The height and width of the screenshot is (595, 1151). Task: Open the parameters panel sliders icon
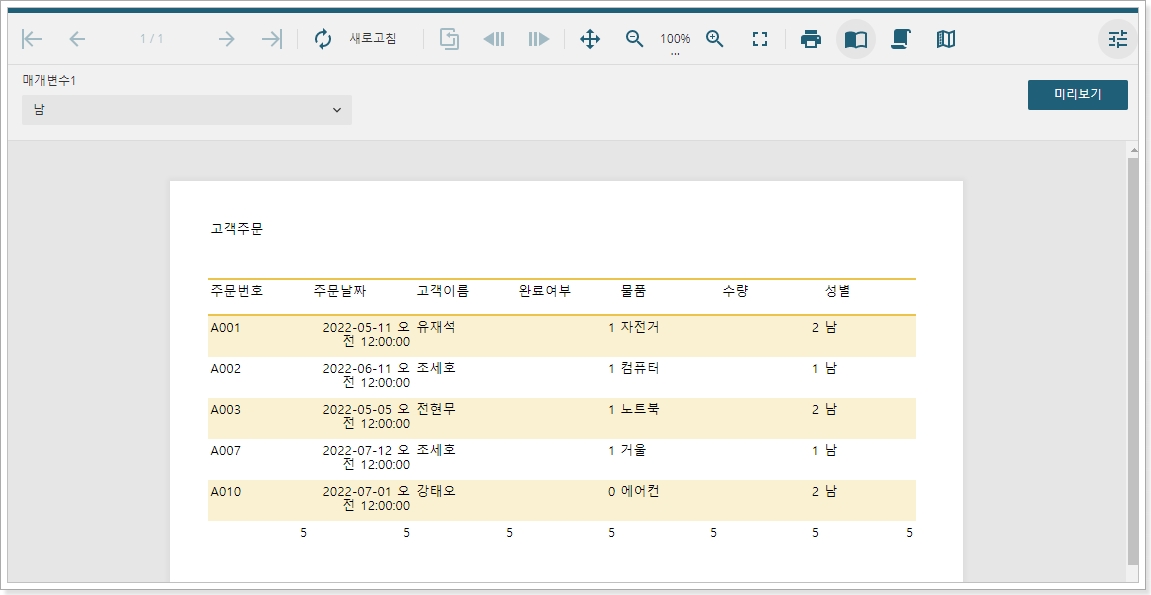click(1118, 39)
